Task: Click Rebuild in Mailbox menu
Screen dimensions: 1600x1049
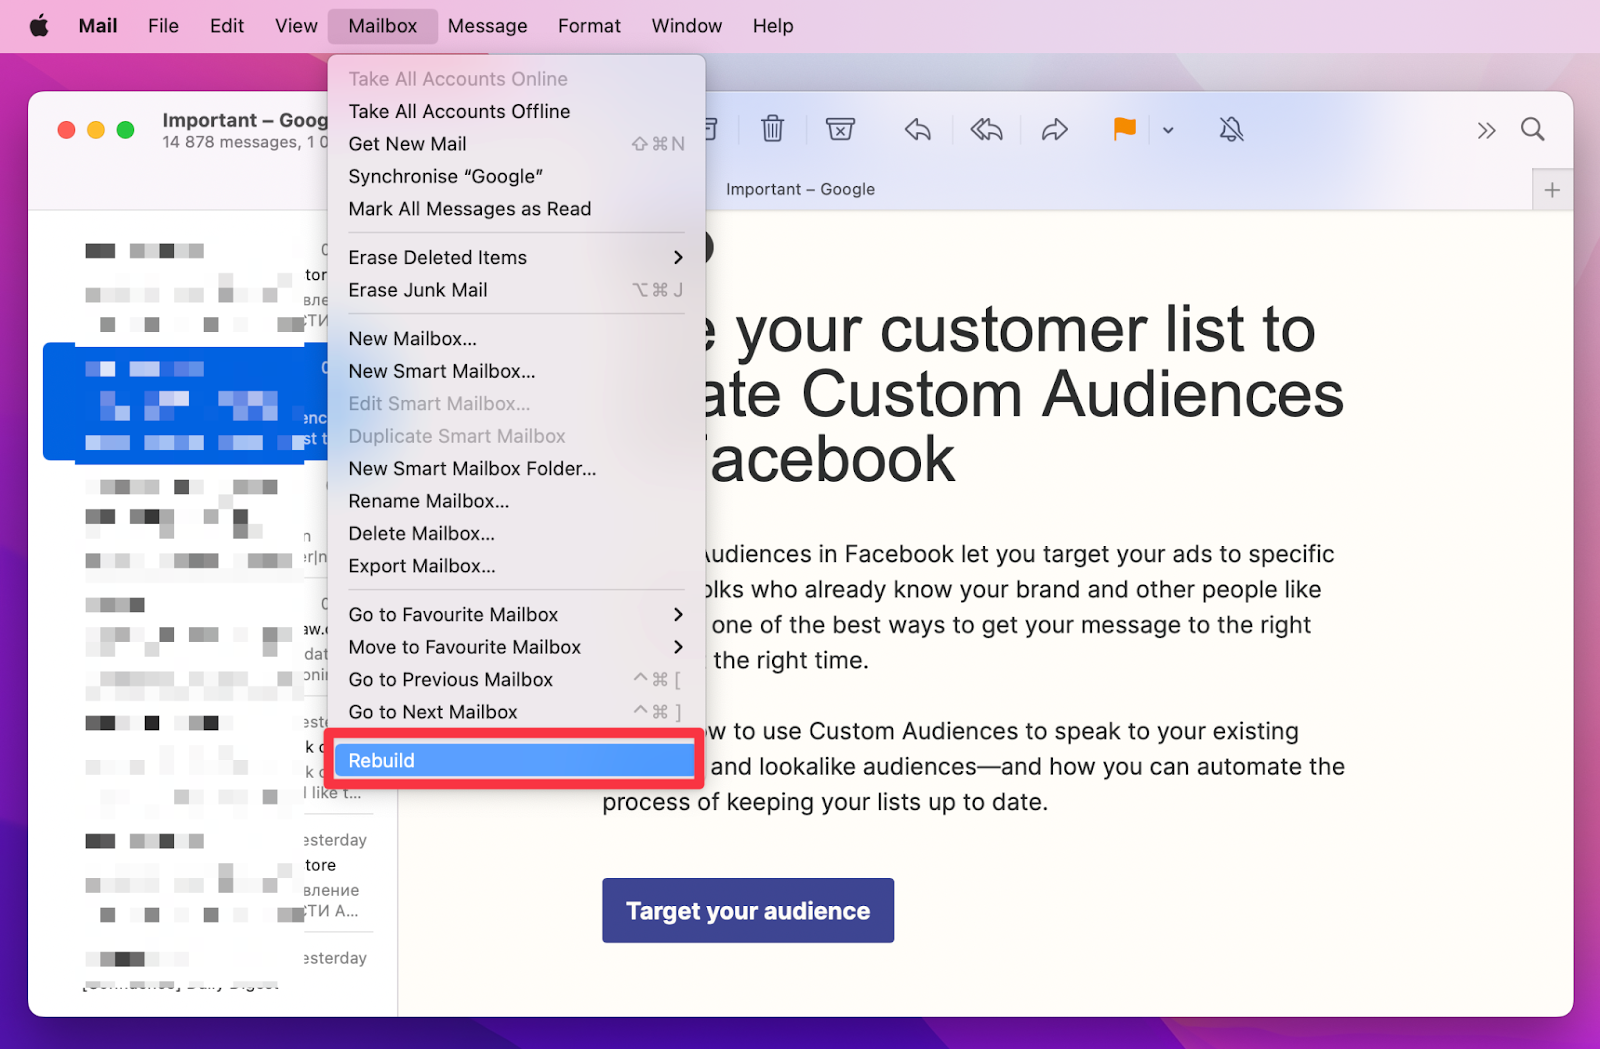Action: (x=516, y=760)
